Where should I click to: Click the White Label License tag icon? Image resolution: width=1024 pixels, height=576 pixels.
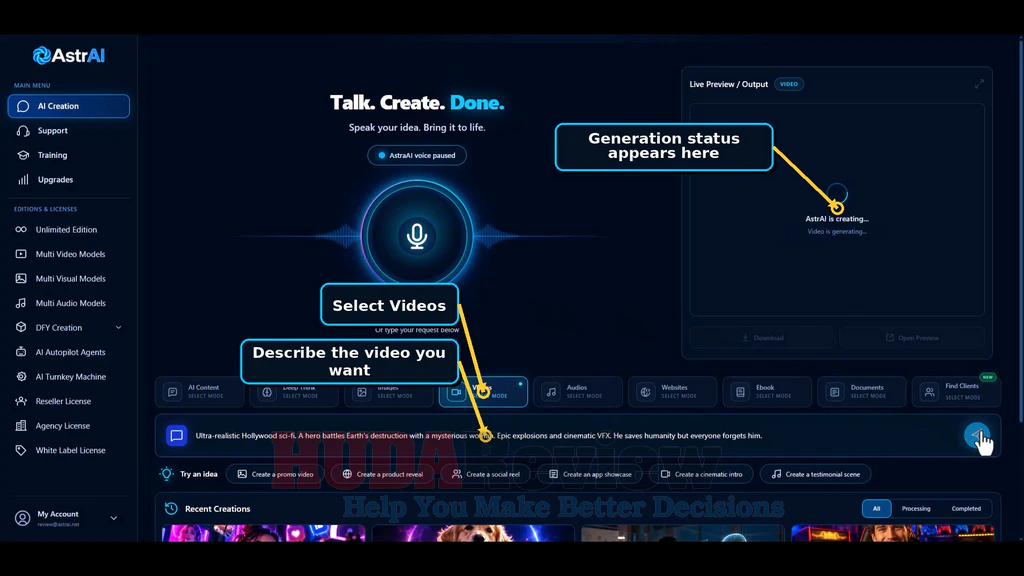(21, 450)
